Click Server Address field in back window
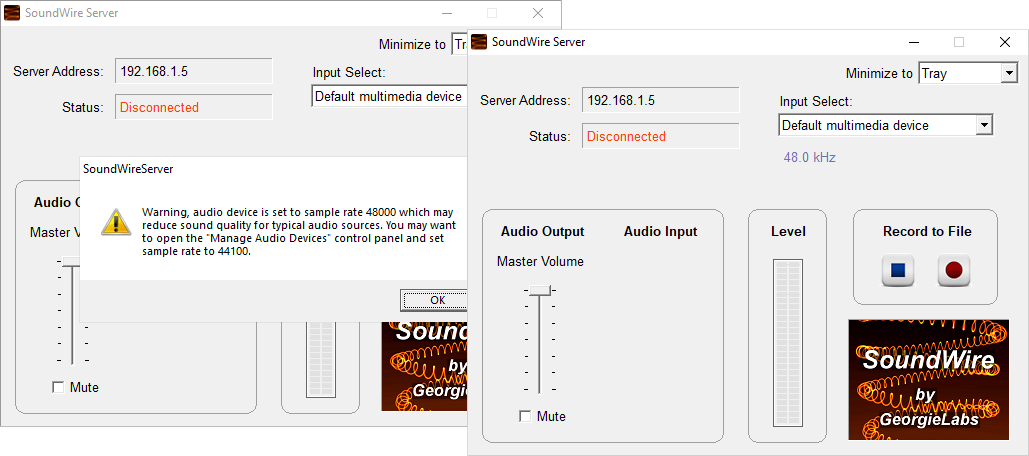Viewport: 1029px width, 456px height. 194,72
